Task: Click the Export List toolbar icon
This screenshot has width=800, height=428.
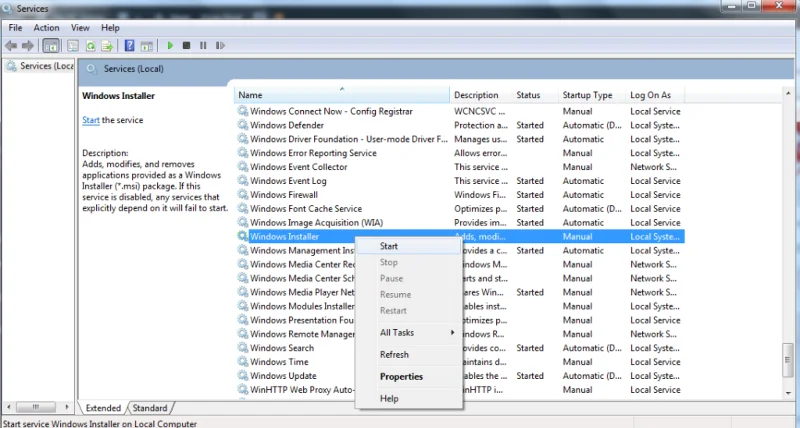Action: [107, 46]
